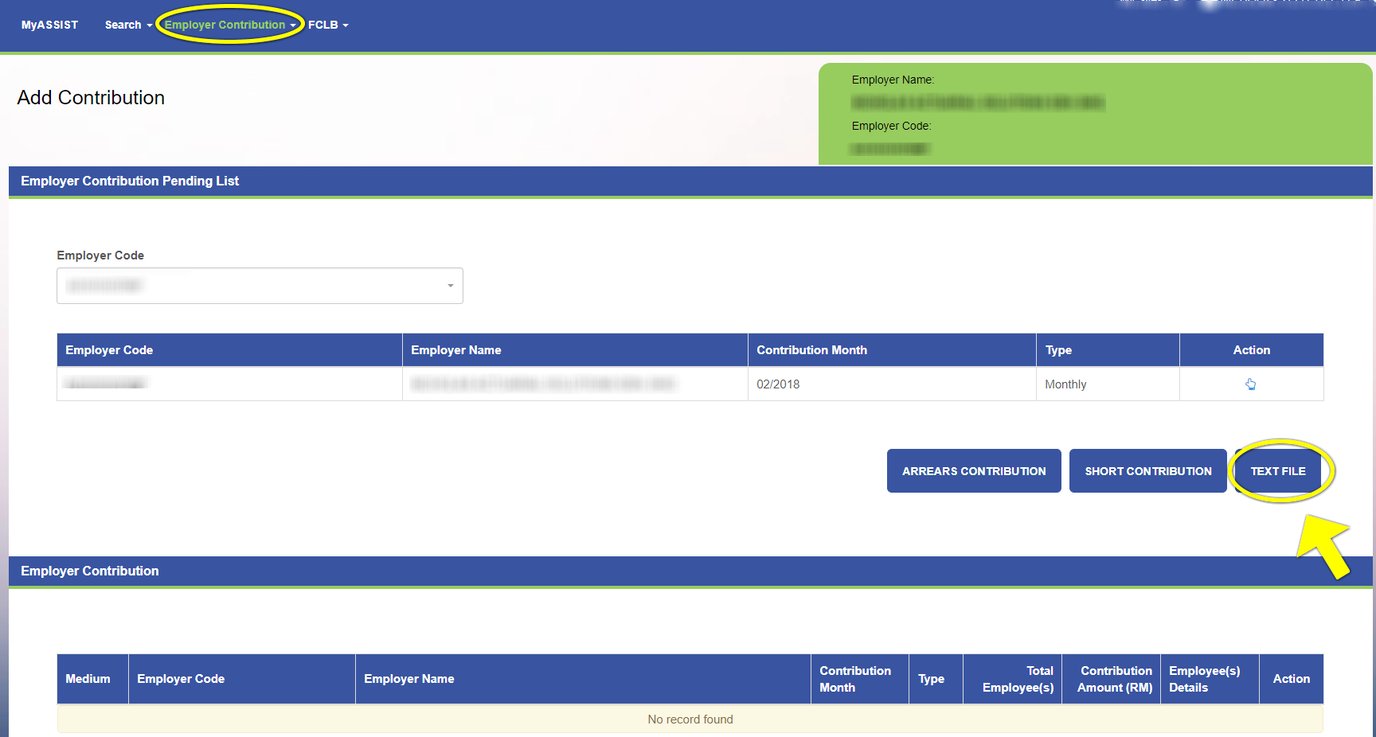Click the Medium column header in Employer Contribution table
Screen dimensions: 1376x737
tap(90, 678)
